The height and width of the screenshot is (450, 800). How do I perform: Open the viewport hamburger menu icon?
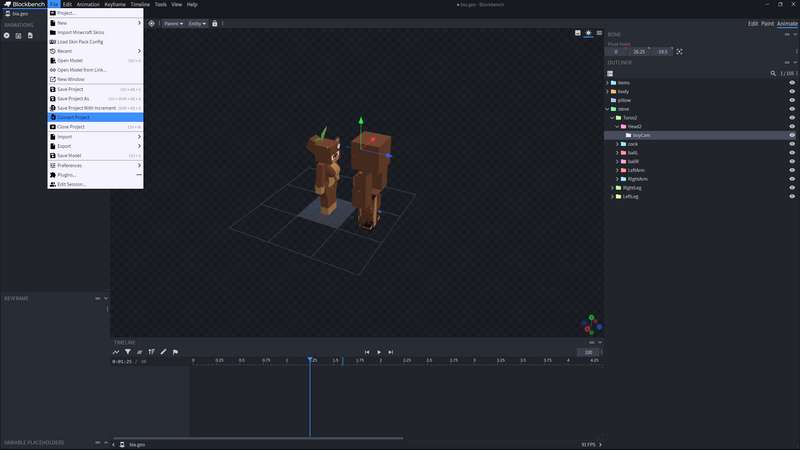[x=599, y=33]
